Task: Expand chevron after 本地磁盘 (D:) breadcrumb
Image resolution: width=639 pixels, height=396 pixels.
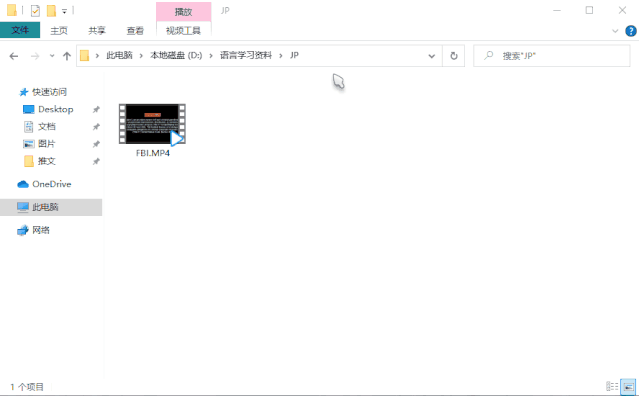Action: click(x=211, y=56)
